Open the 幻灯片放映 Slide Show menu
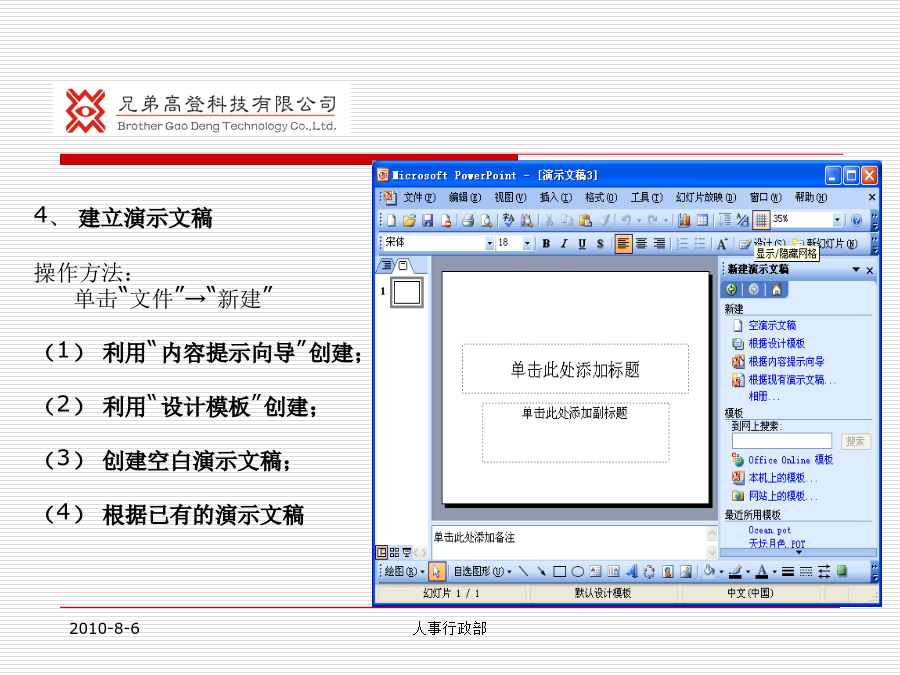The image size is (900, 675). click(x=705, y=198)
